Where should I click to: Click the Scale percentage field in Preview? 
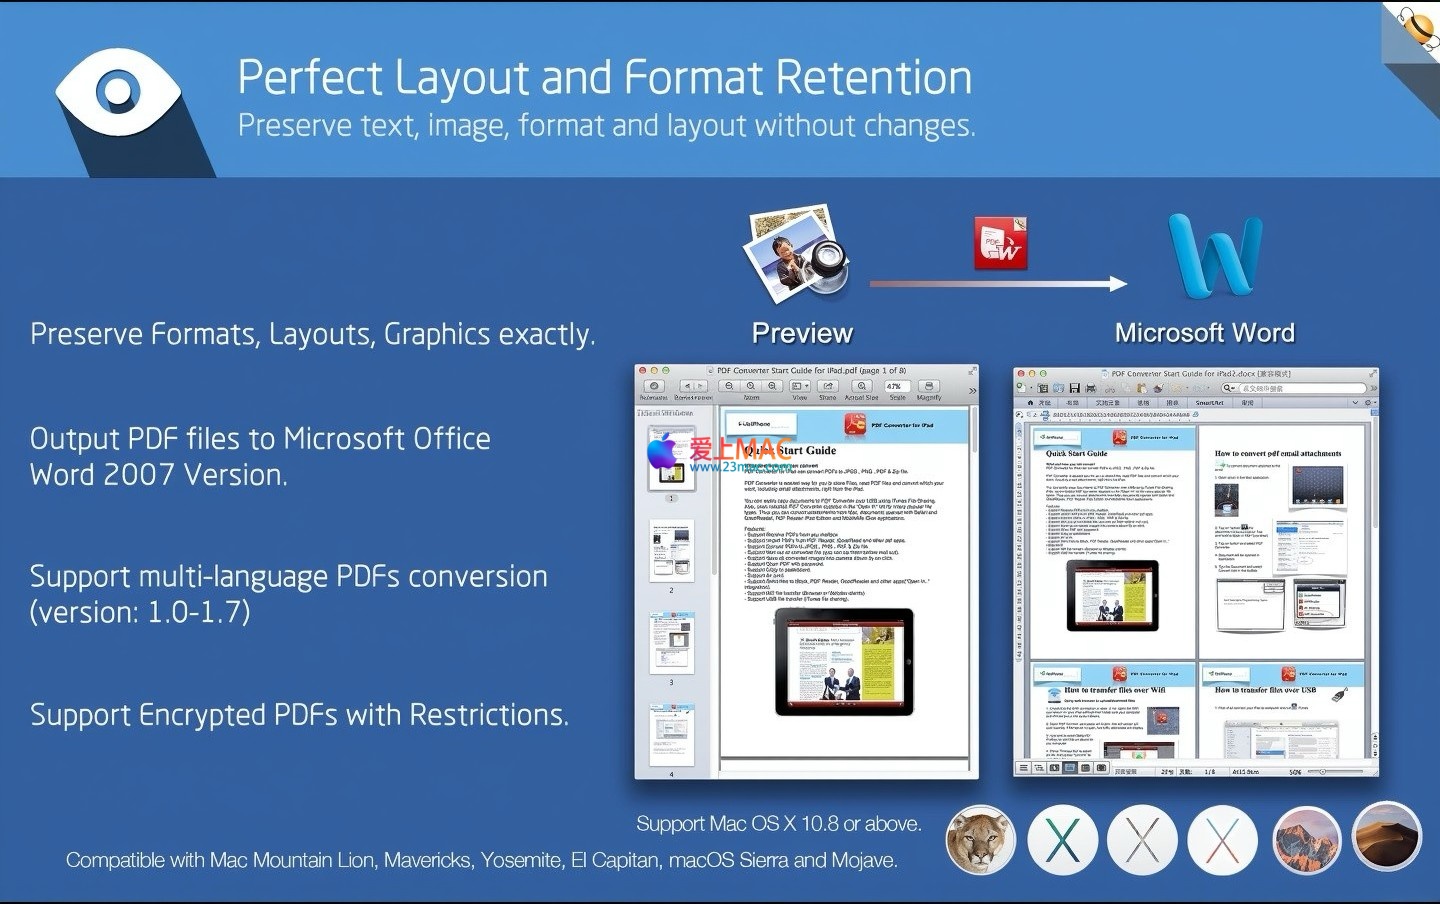[895, 386]
